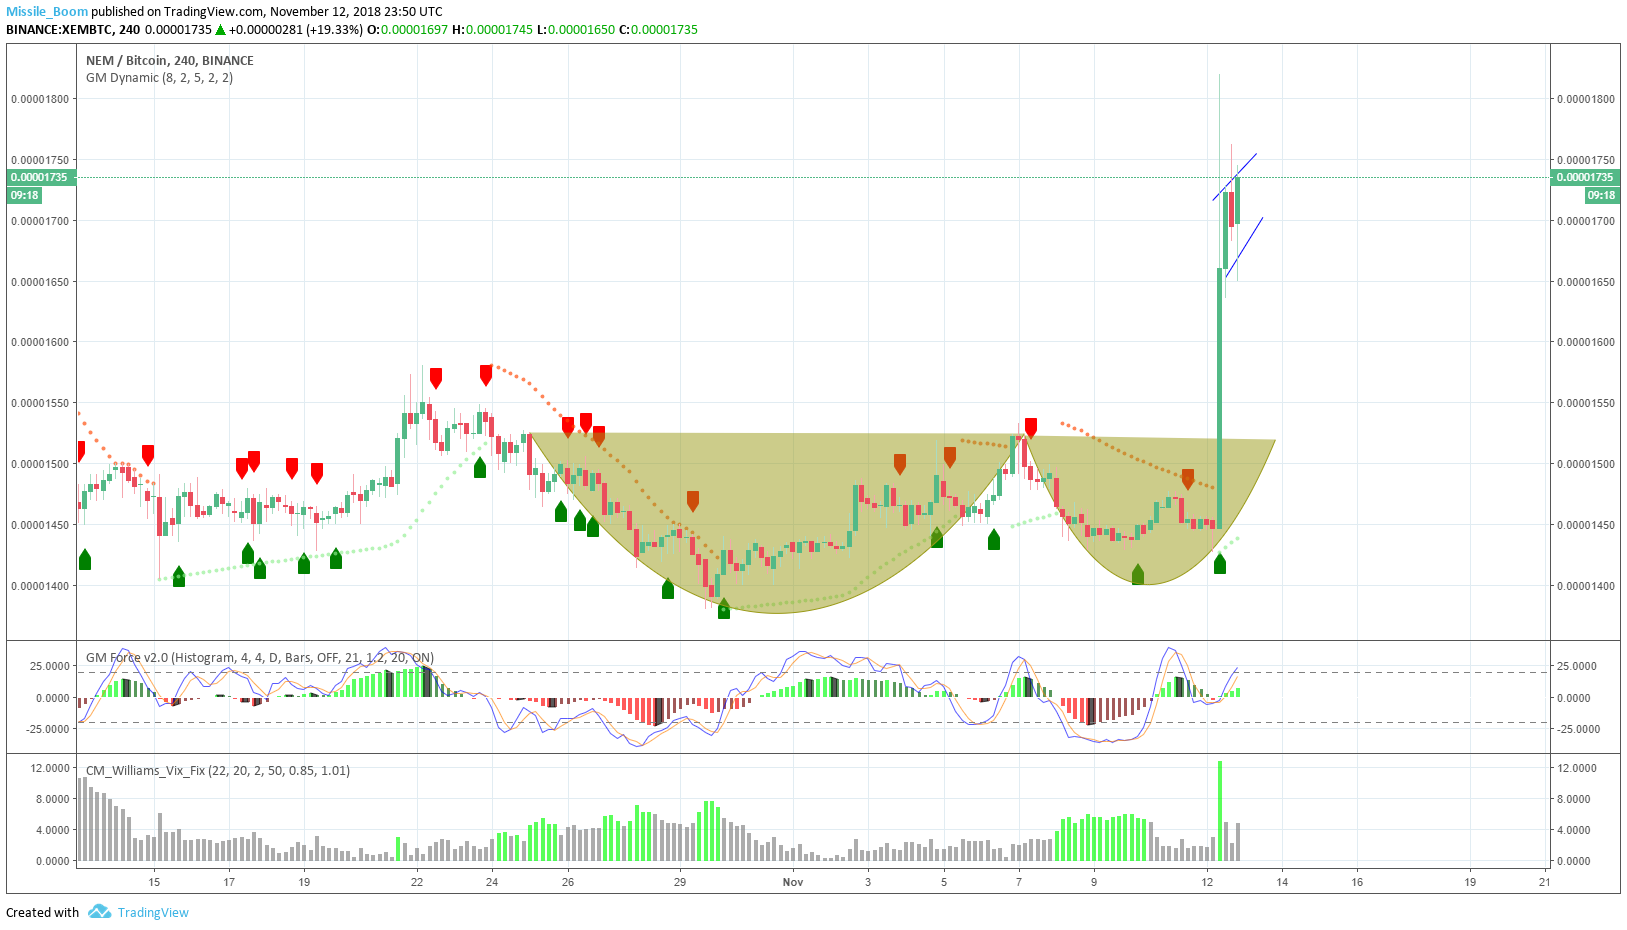This screenshot has height=930, width=1627.
Task: Click the tall green breakout candle on Nov 12
Action: (1220, 398)
